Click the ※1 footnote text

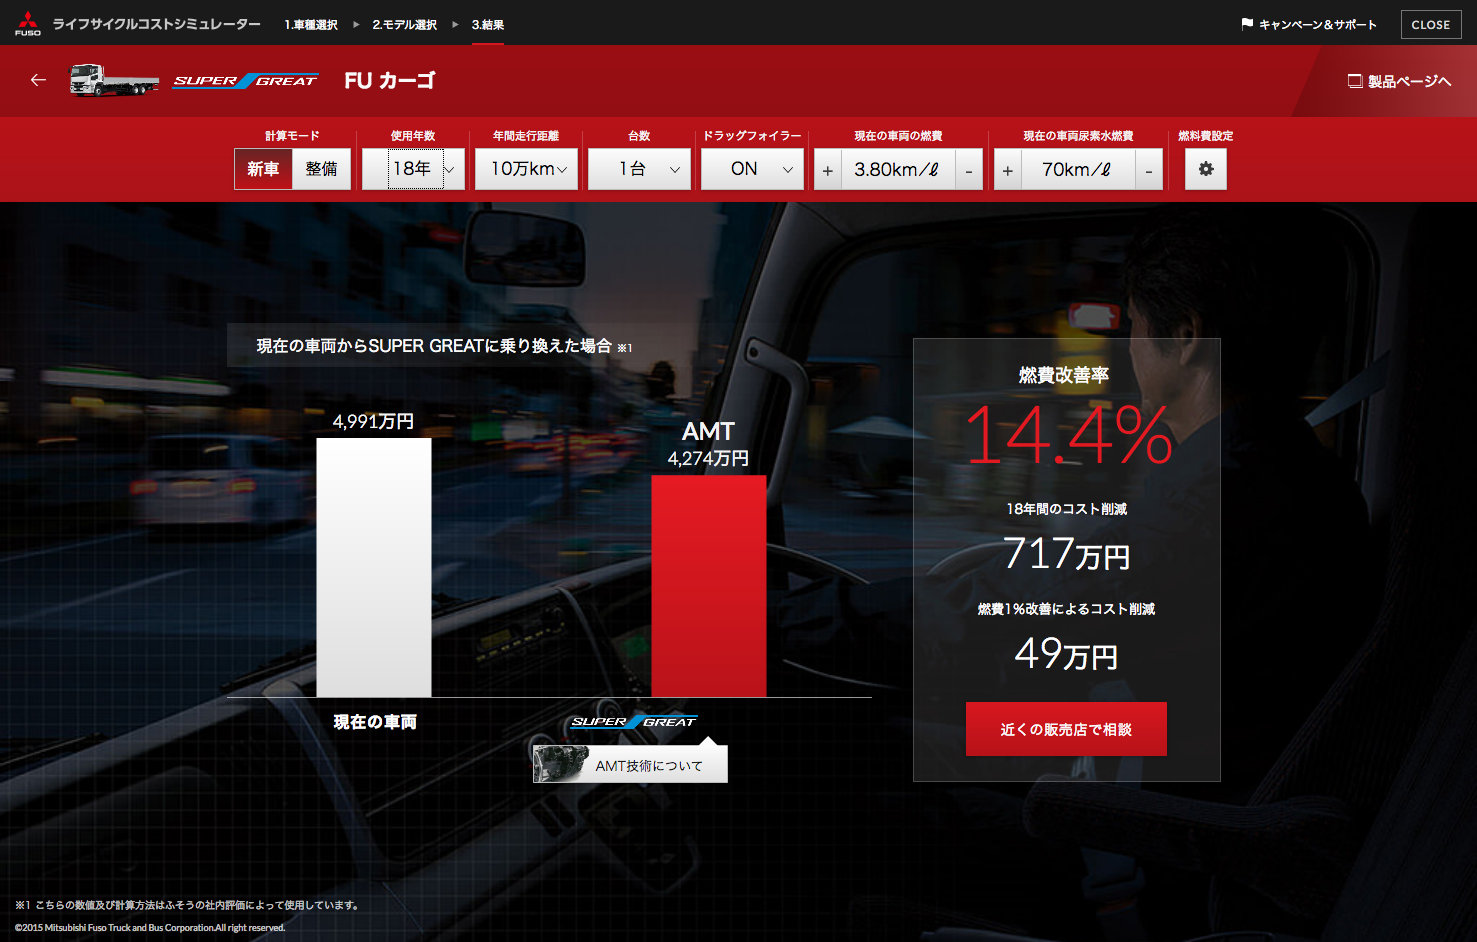pyautogui.click(x=187, y=905)
